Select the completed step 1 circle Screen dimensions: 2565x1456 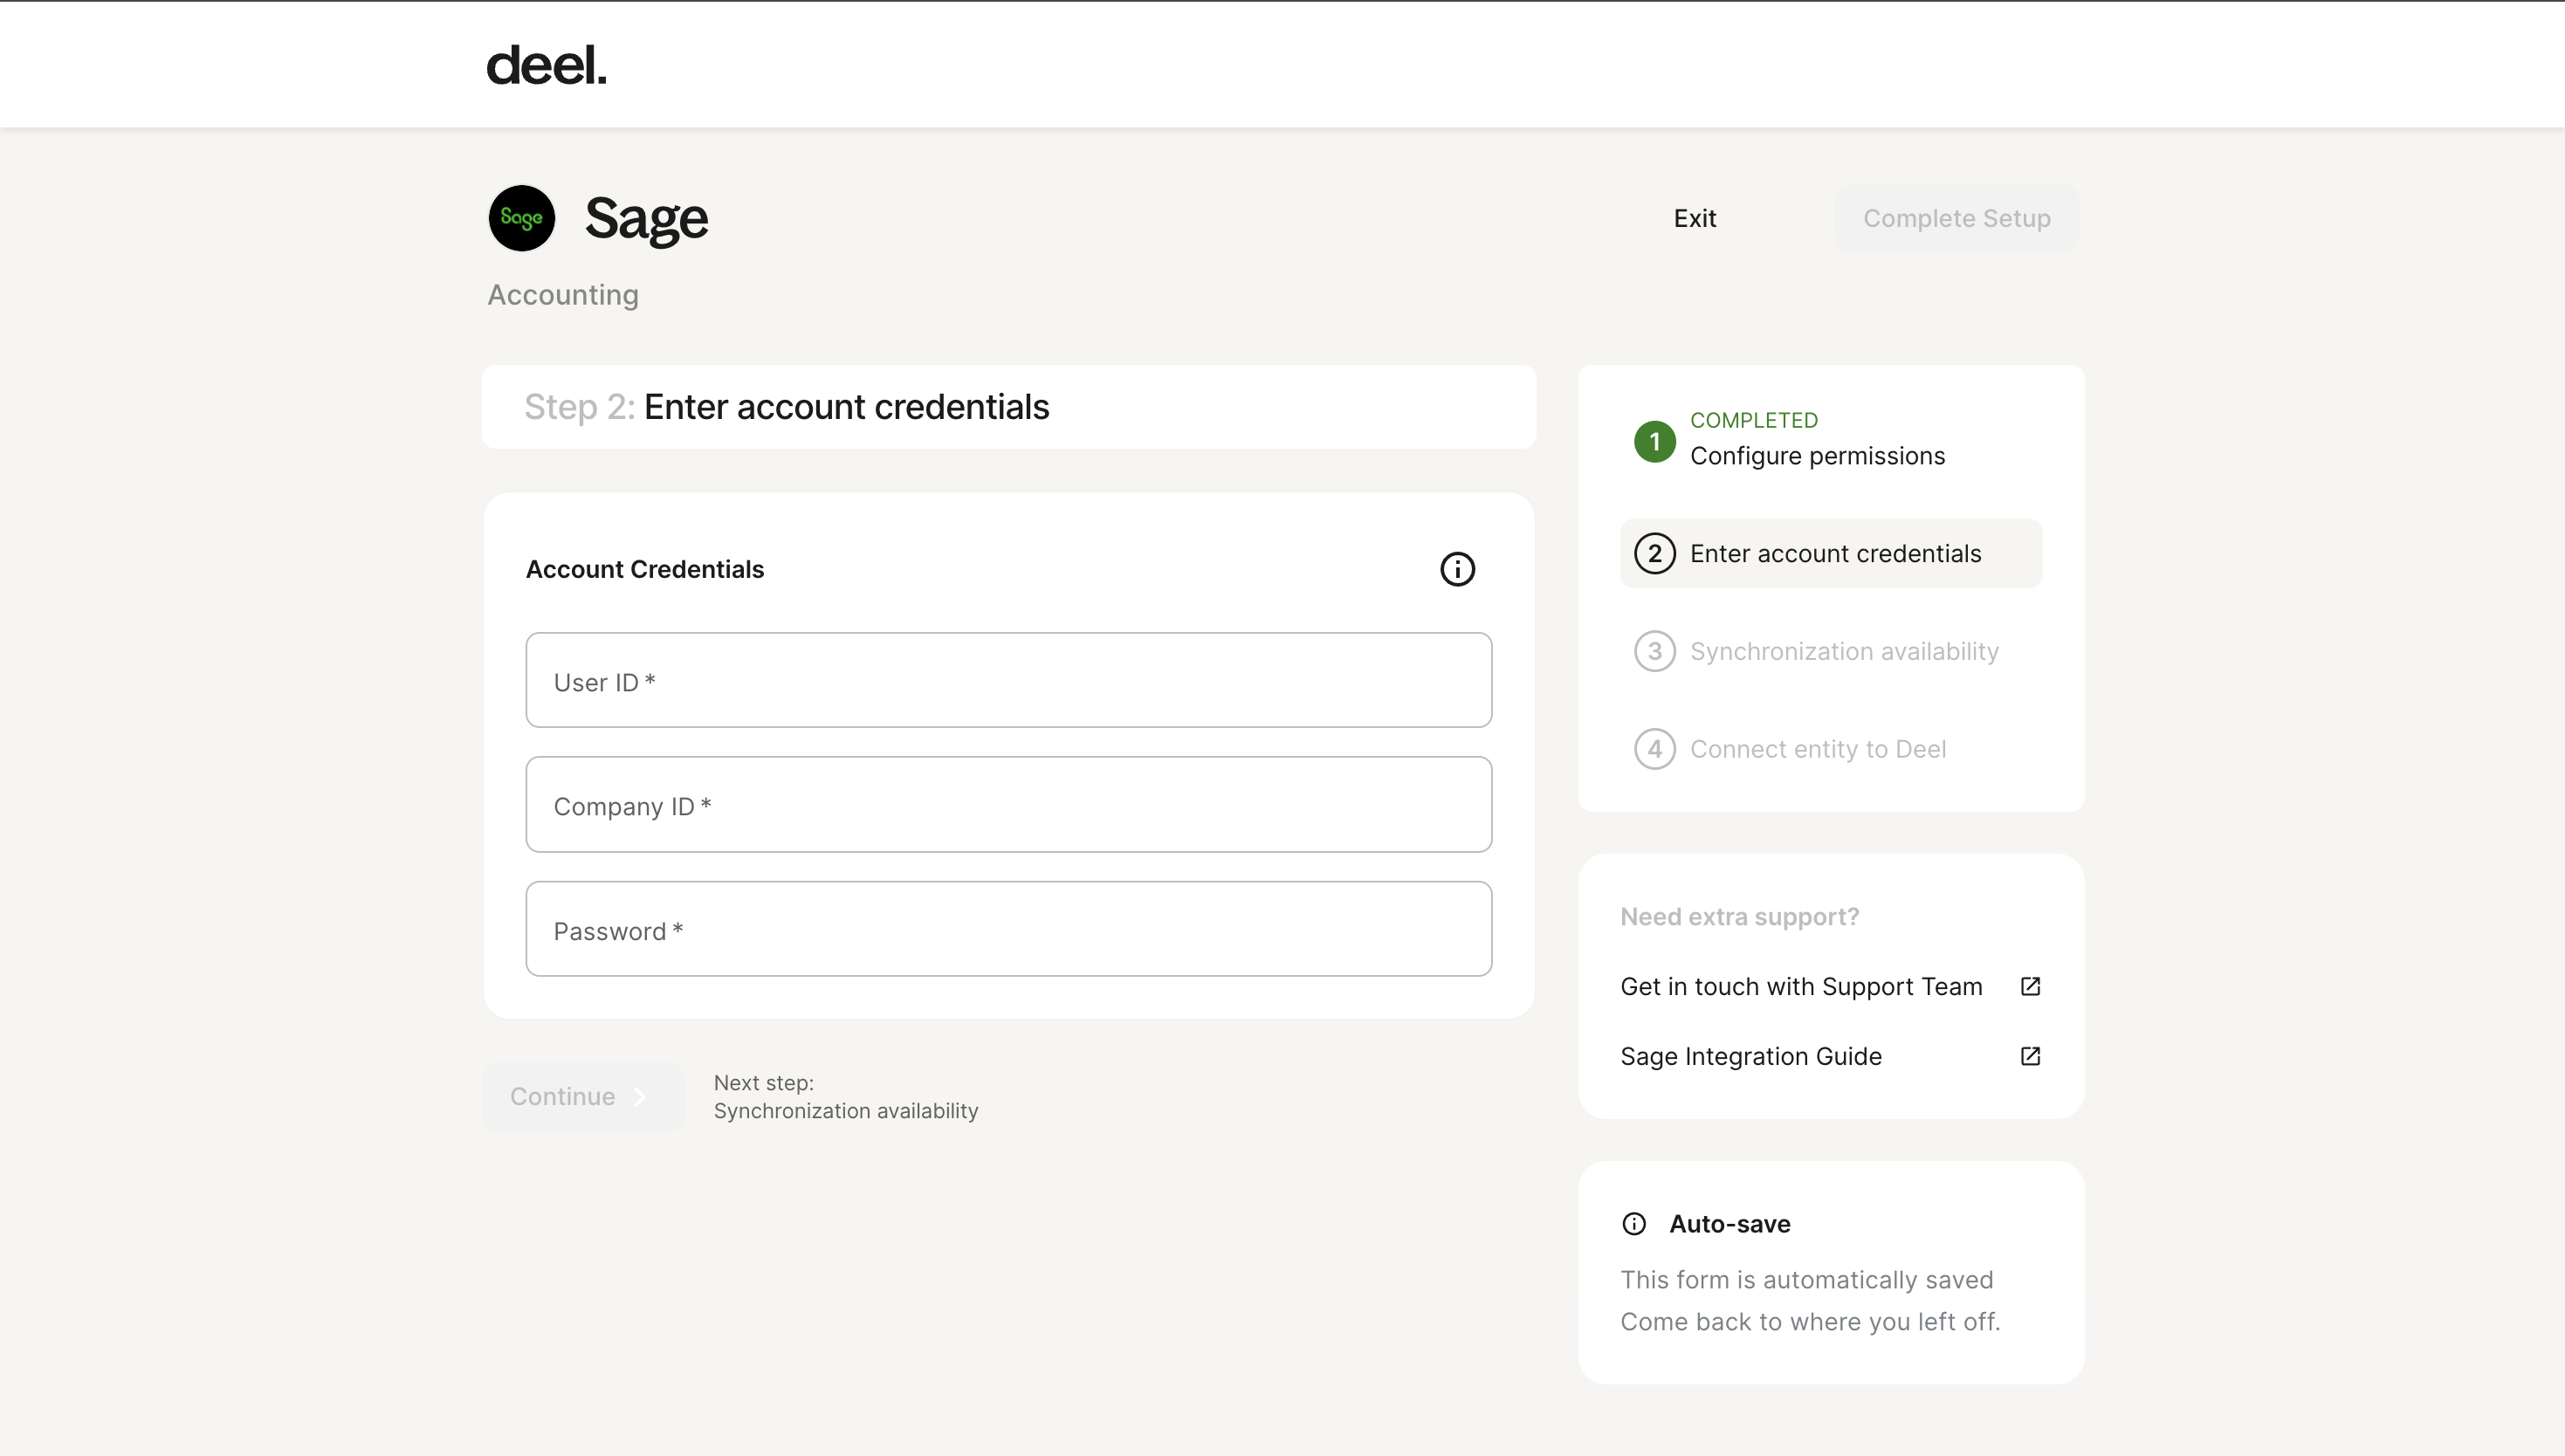click(x=1655, y=441)
